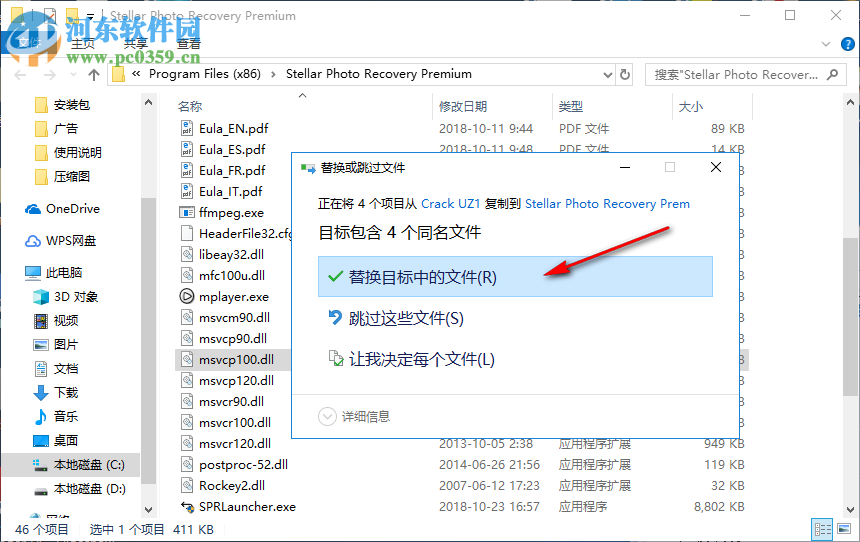Image resolution: width=860 pixels, height=542 pixels.
Task: Select 音乐 in navigation pane
Action: 66,416
